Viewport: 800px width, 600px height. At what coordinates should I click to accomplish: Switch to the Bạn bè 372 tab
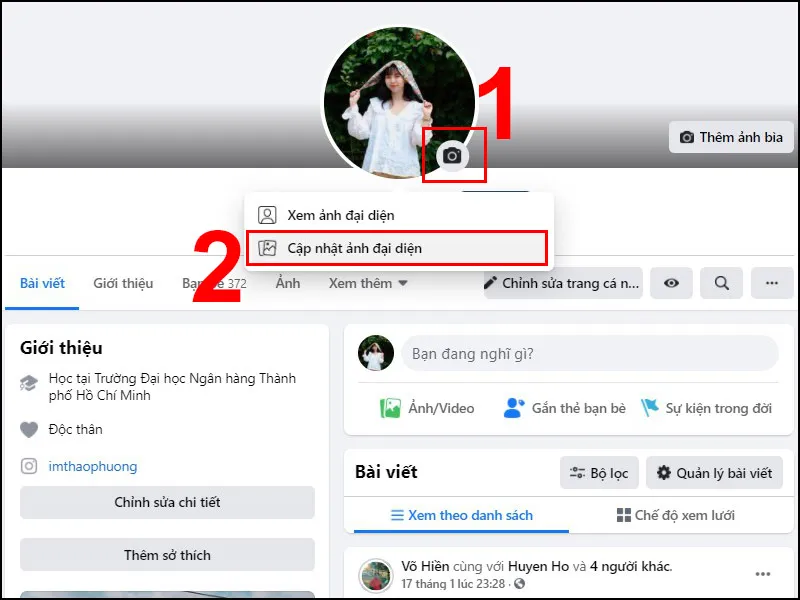click(x=216, y=283)
